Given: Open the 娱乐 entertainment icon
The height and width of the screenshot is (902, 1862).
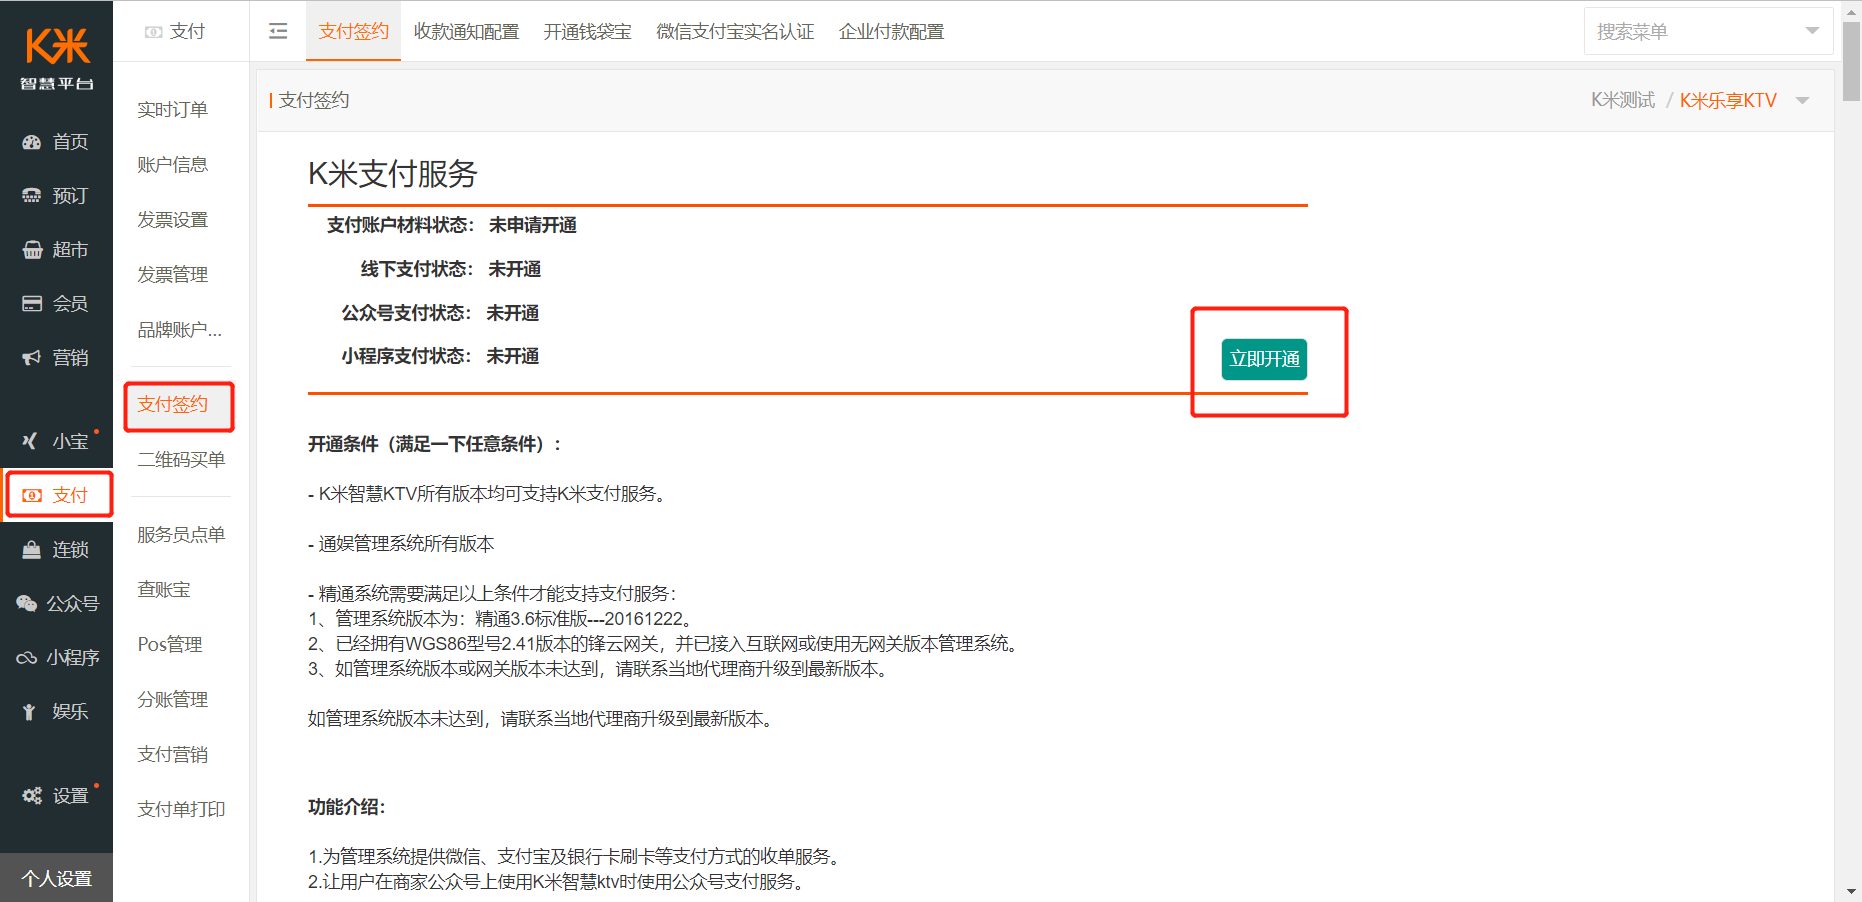Looking at the screenshot, I should click(30, 712).
